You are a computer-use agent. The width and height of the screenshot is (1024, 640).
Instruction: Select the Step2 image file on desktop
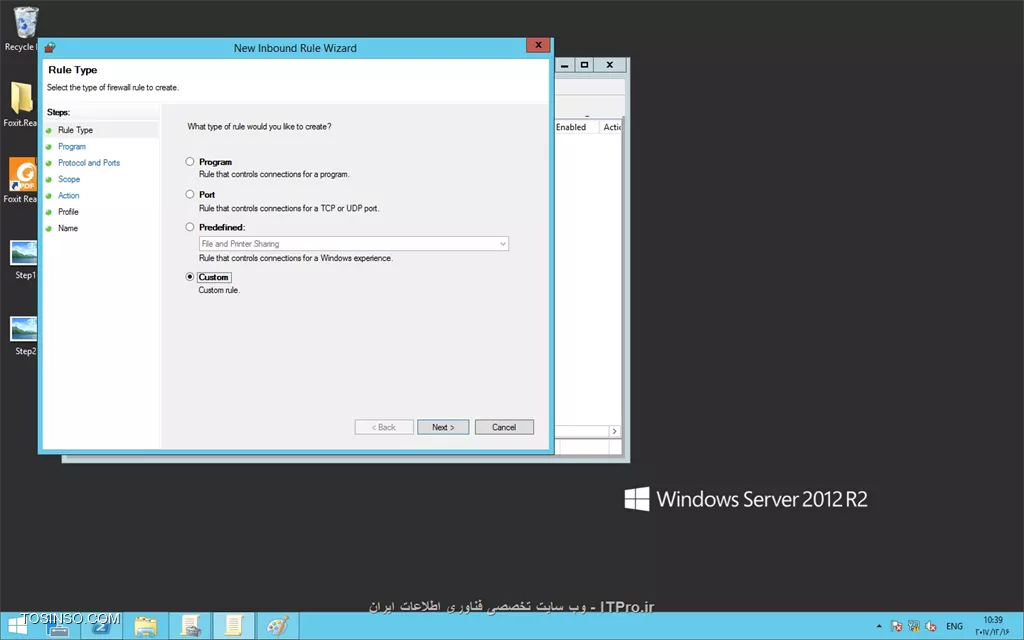(24, 336)
